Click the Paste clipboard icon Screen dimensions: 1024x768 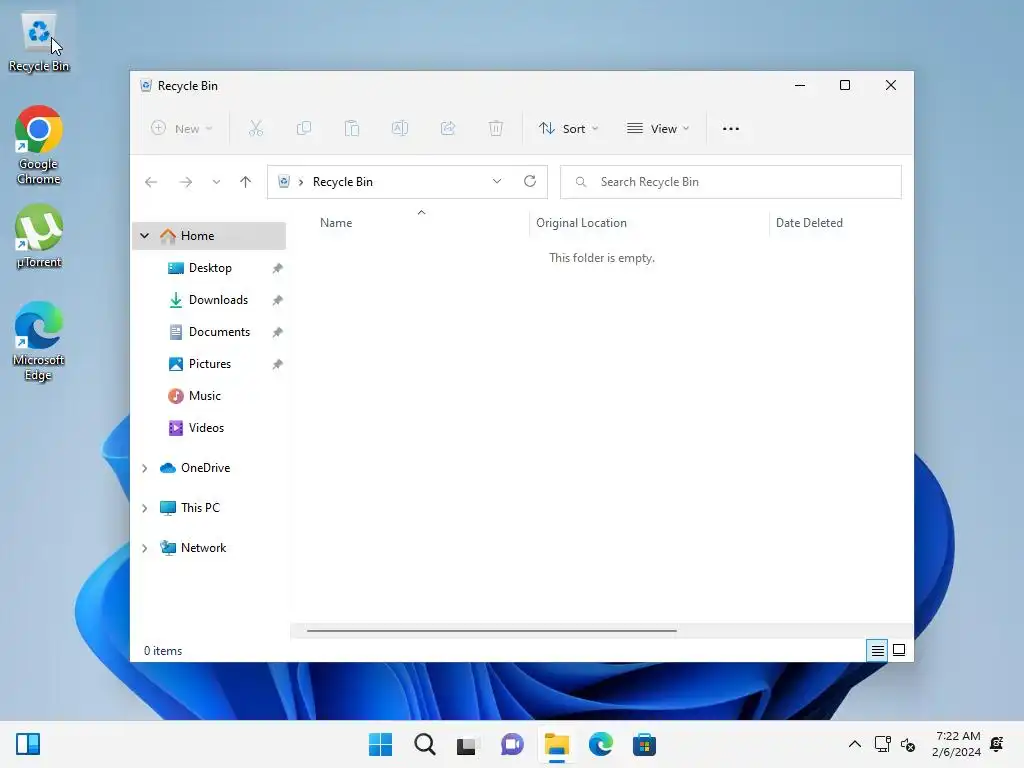[352, 129]
